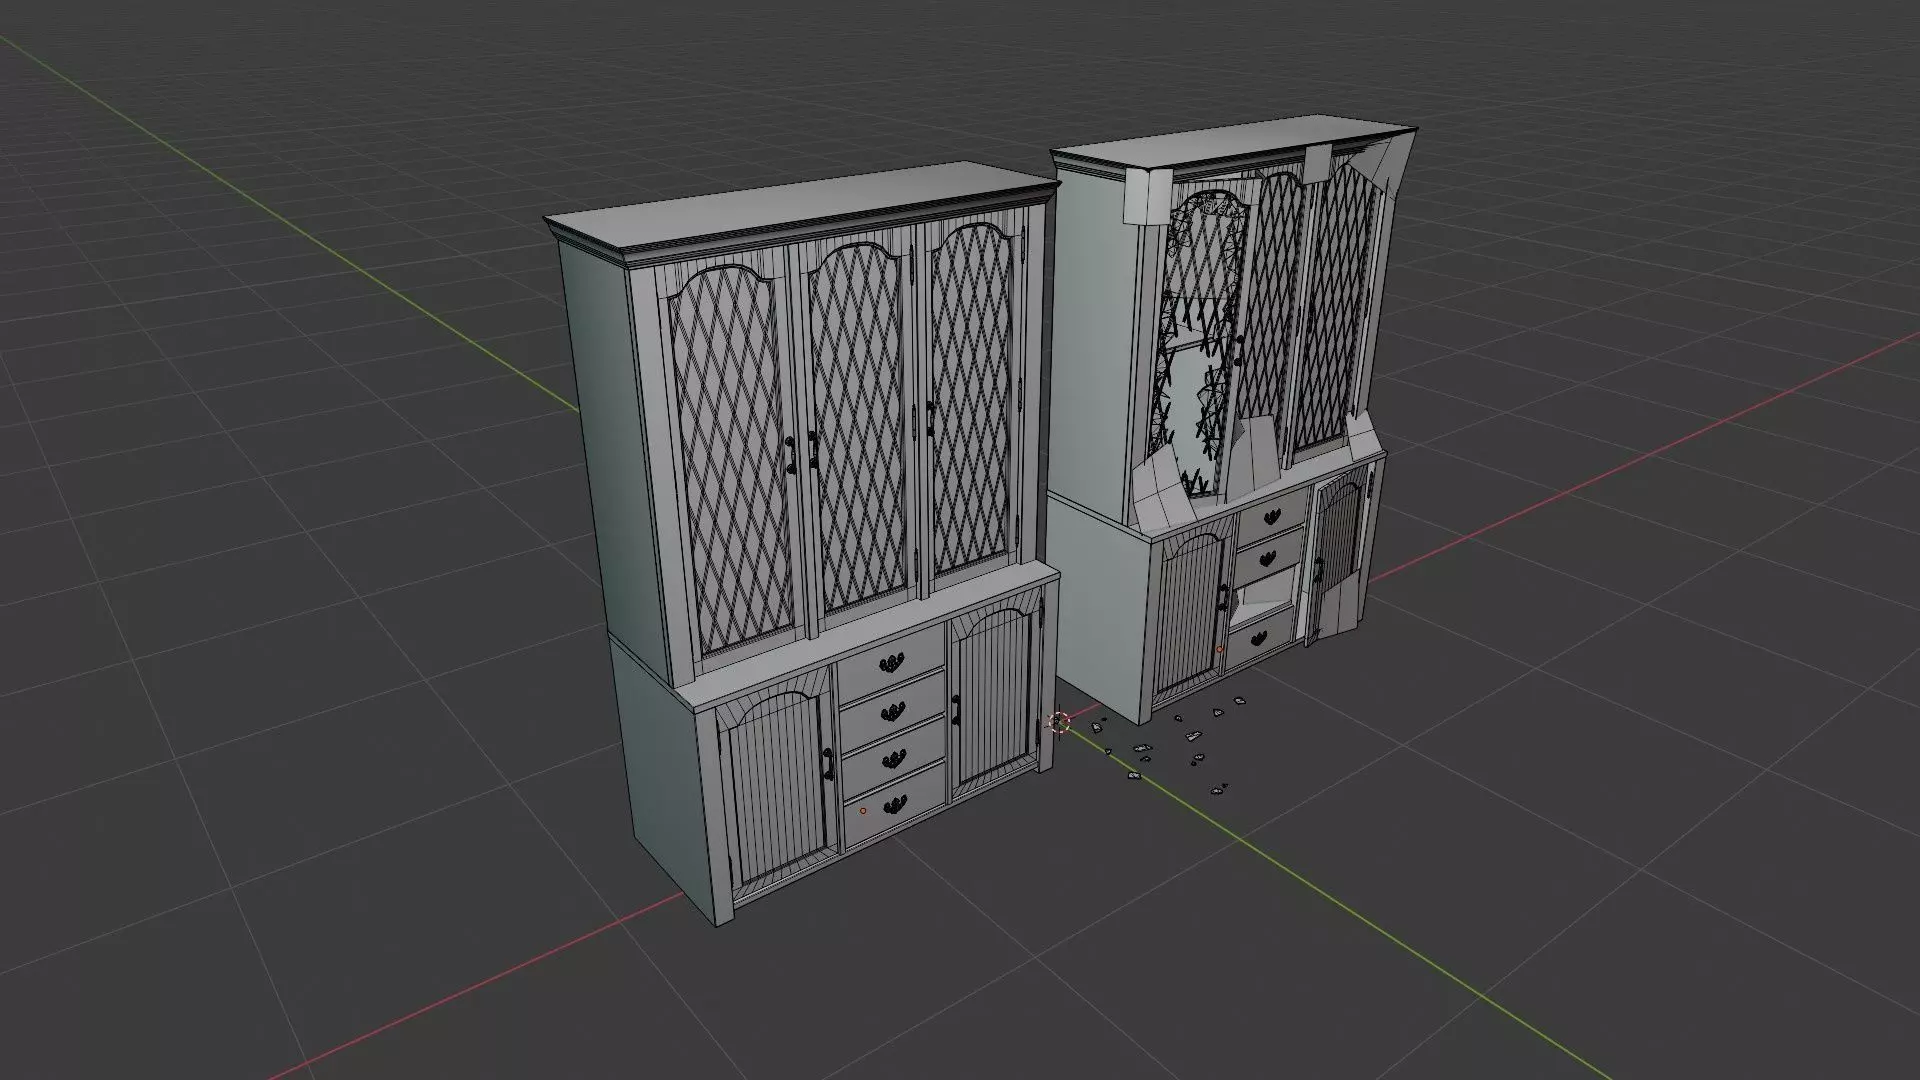Click the top drawer handle of the intact cabinet
Screen dimensions: 1920x1080
(892, 662)
